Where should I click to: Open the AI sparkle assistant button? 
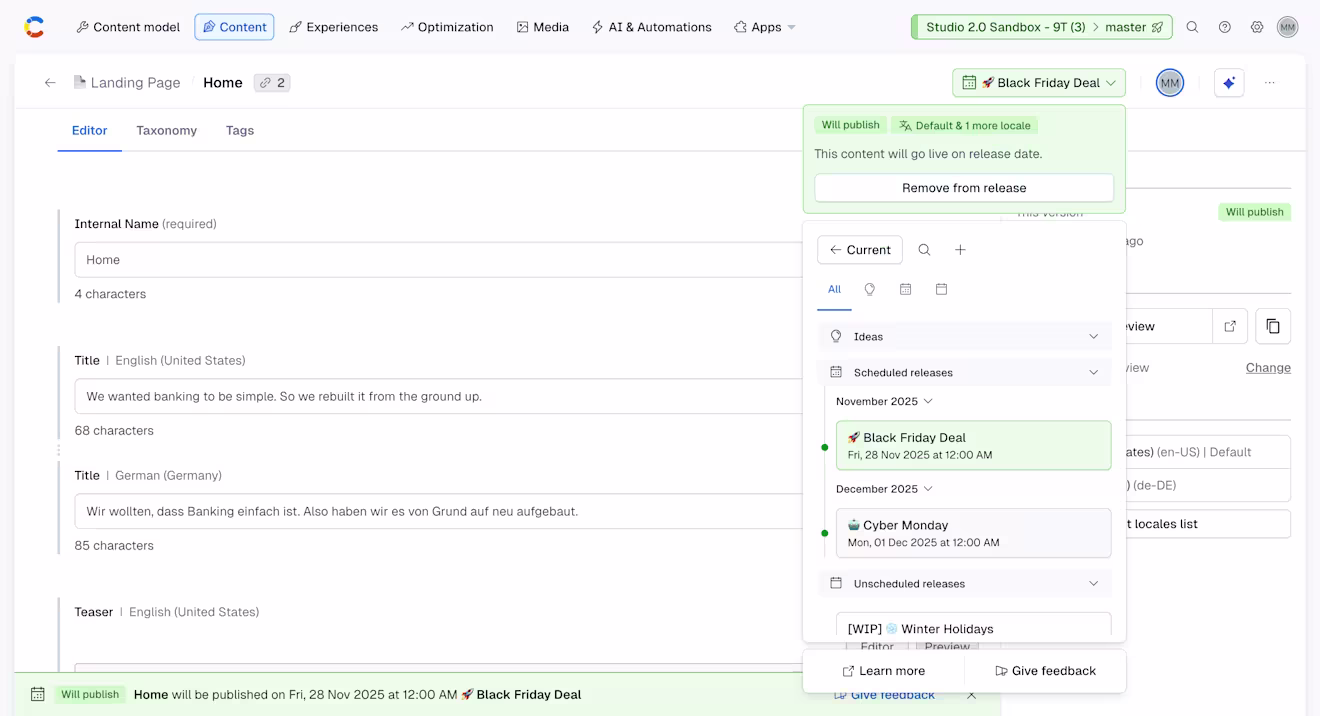coord(1229,83)
